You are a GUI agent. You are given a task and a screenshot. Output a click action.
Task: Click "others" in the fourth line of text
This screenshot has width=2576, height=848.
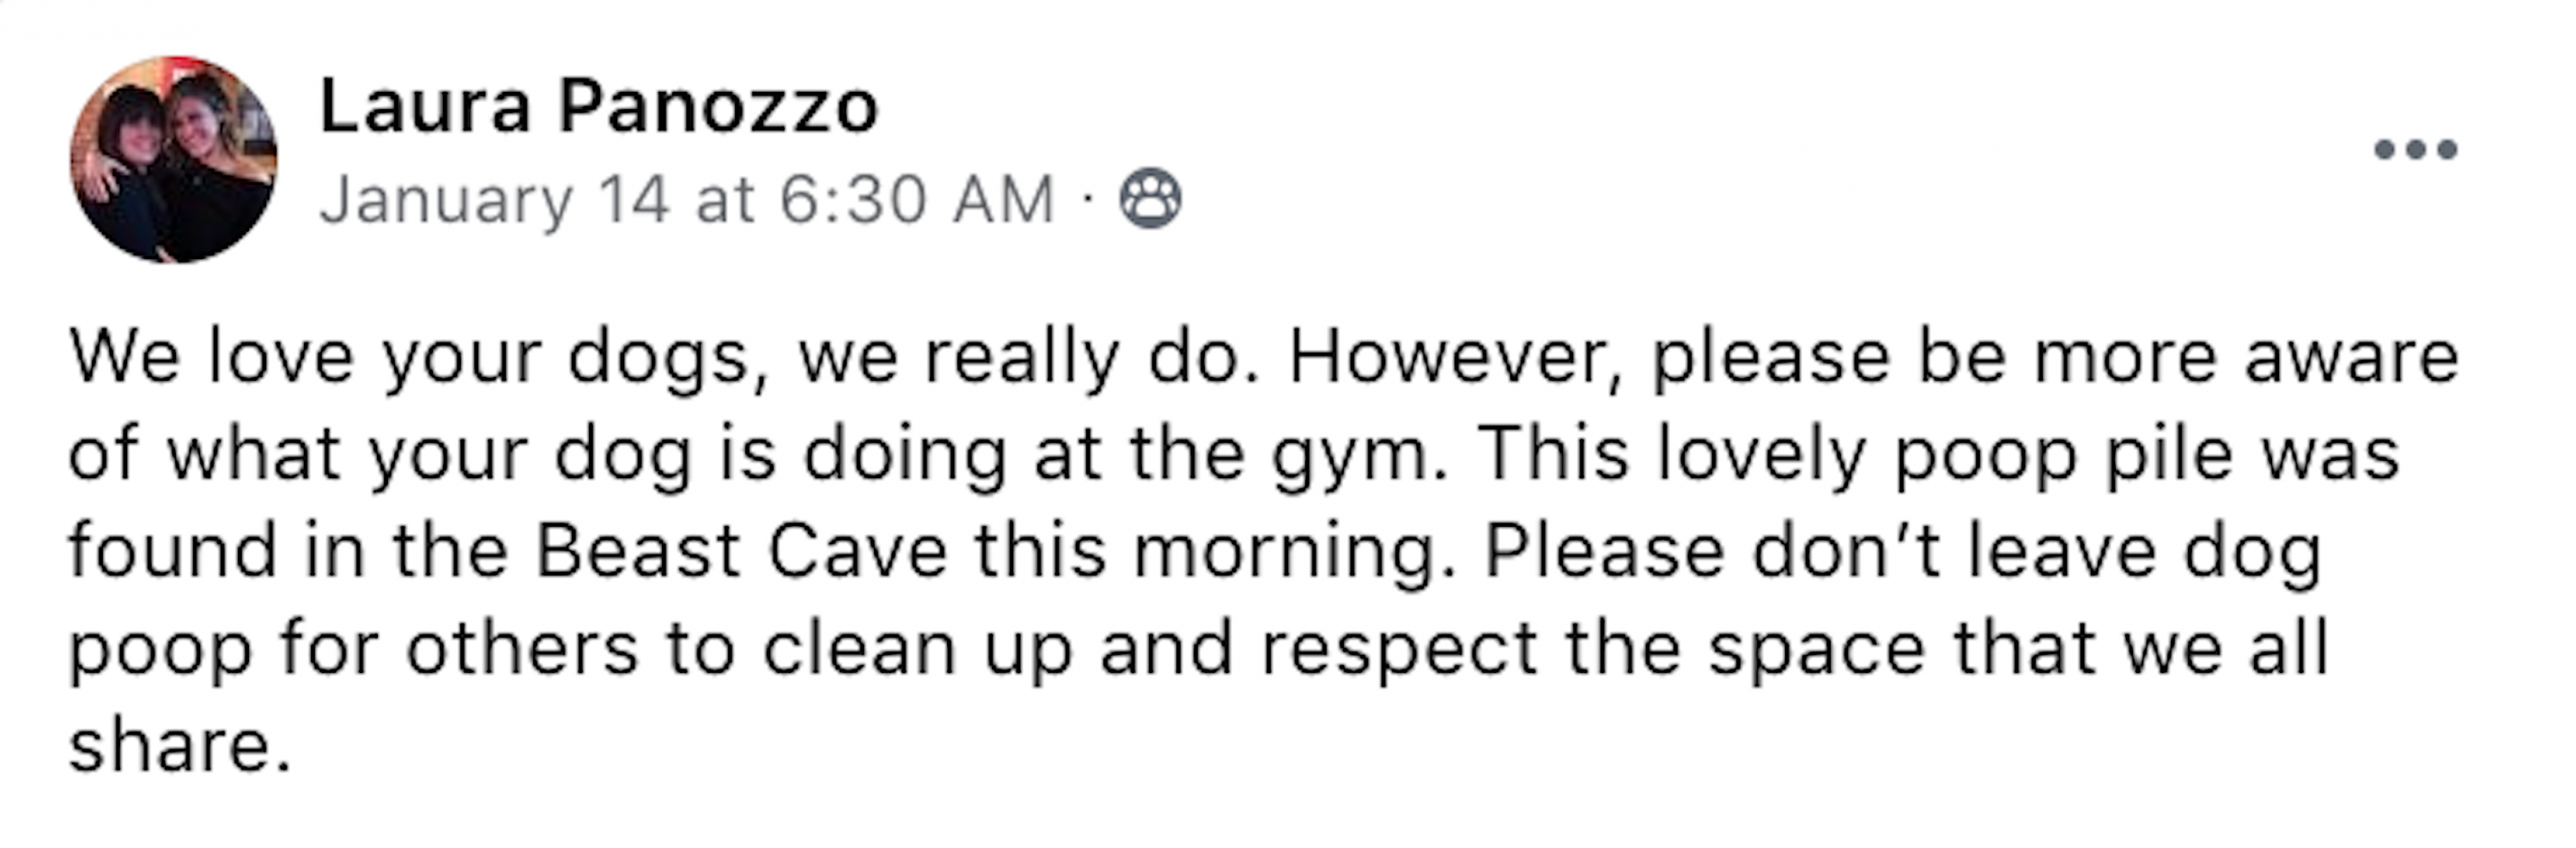pyautogui.click(x=521, y=649)
